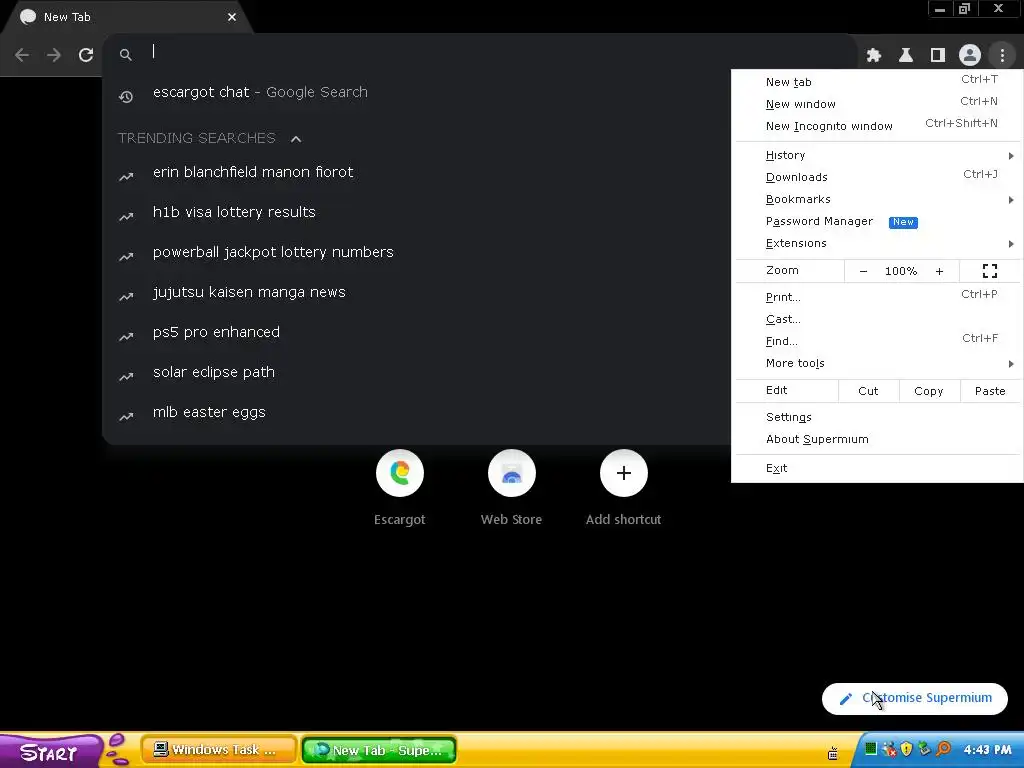
Task: Choose New window from the menu
Action: coord(877,104)
